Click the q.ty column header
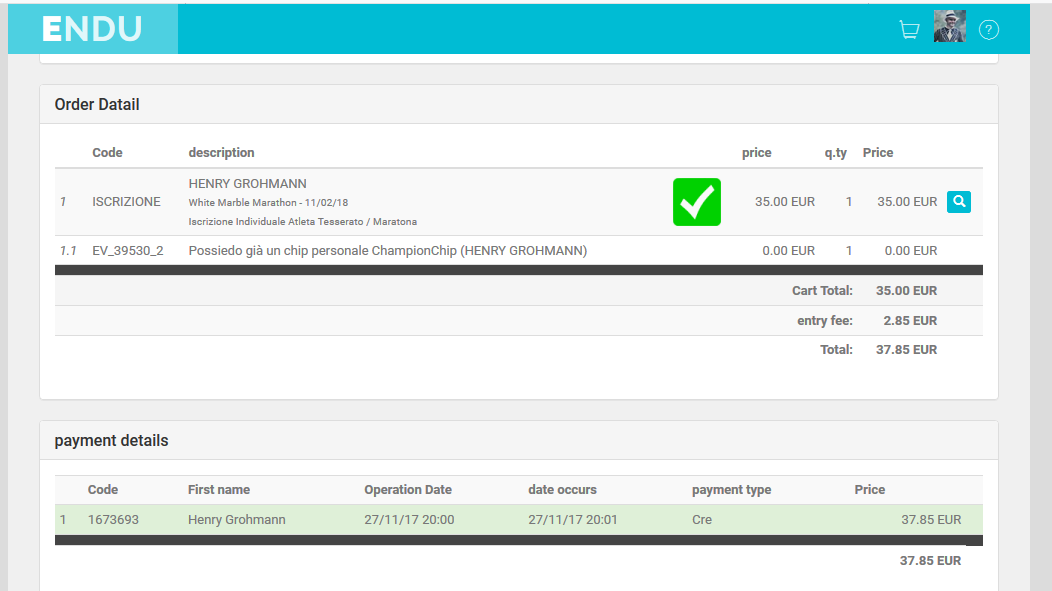Viewport: 1052px width, 591px height. point(835,153)
